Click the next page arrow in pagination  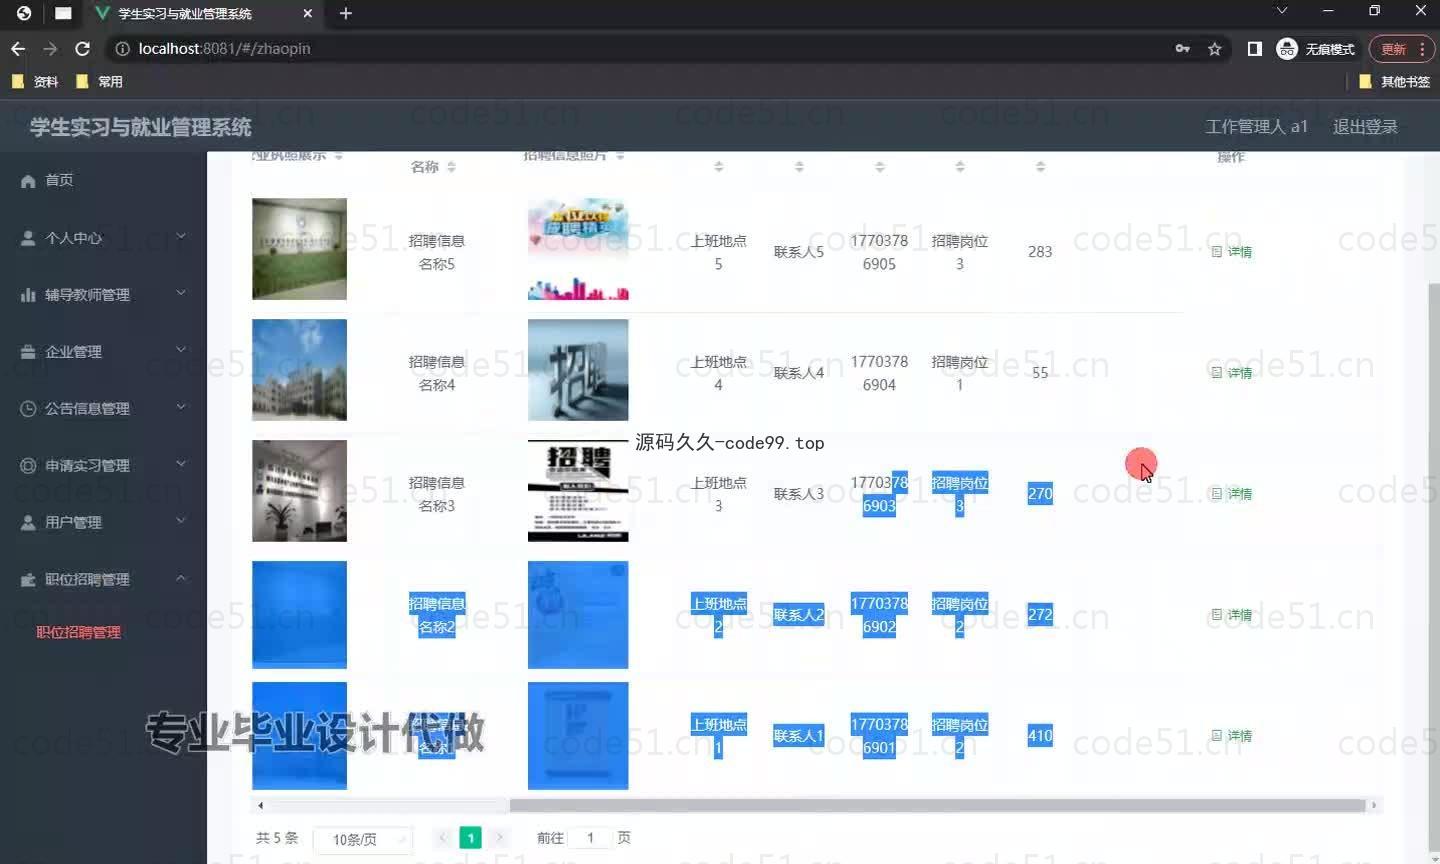[498, 838]
